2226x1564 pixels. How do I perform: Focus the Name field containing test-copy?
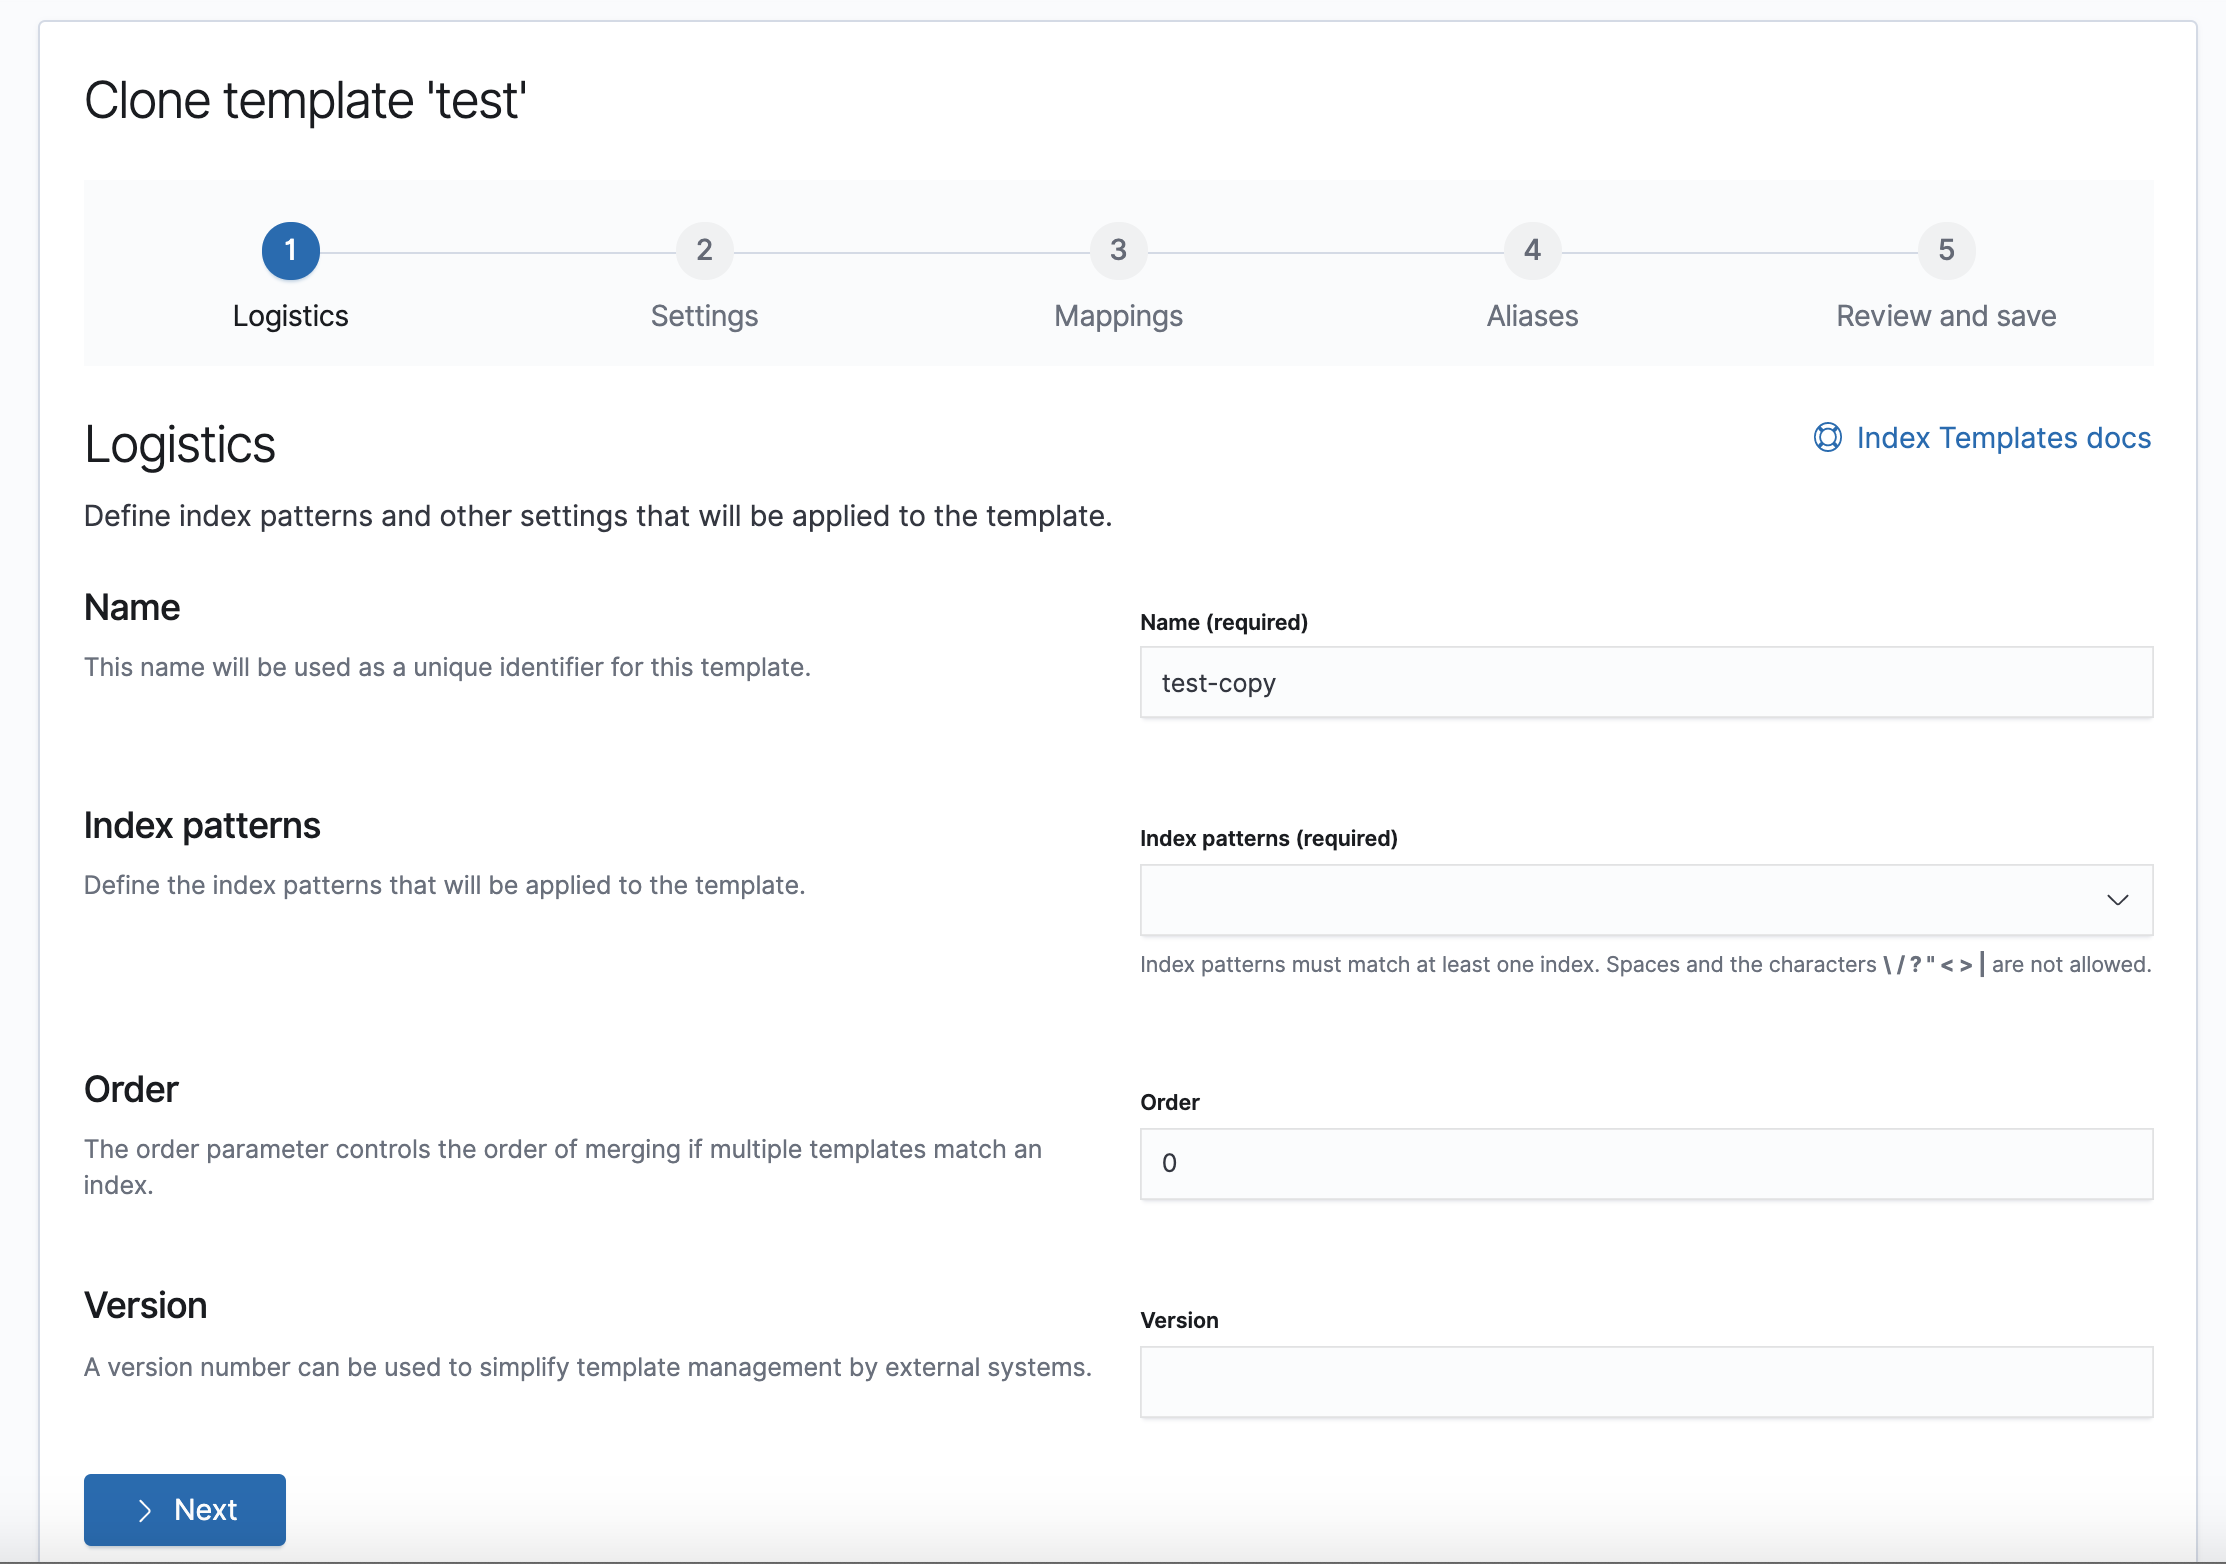tap(1646, 682)
